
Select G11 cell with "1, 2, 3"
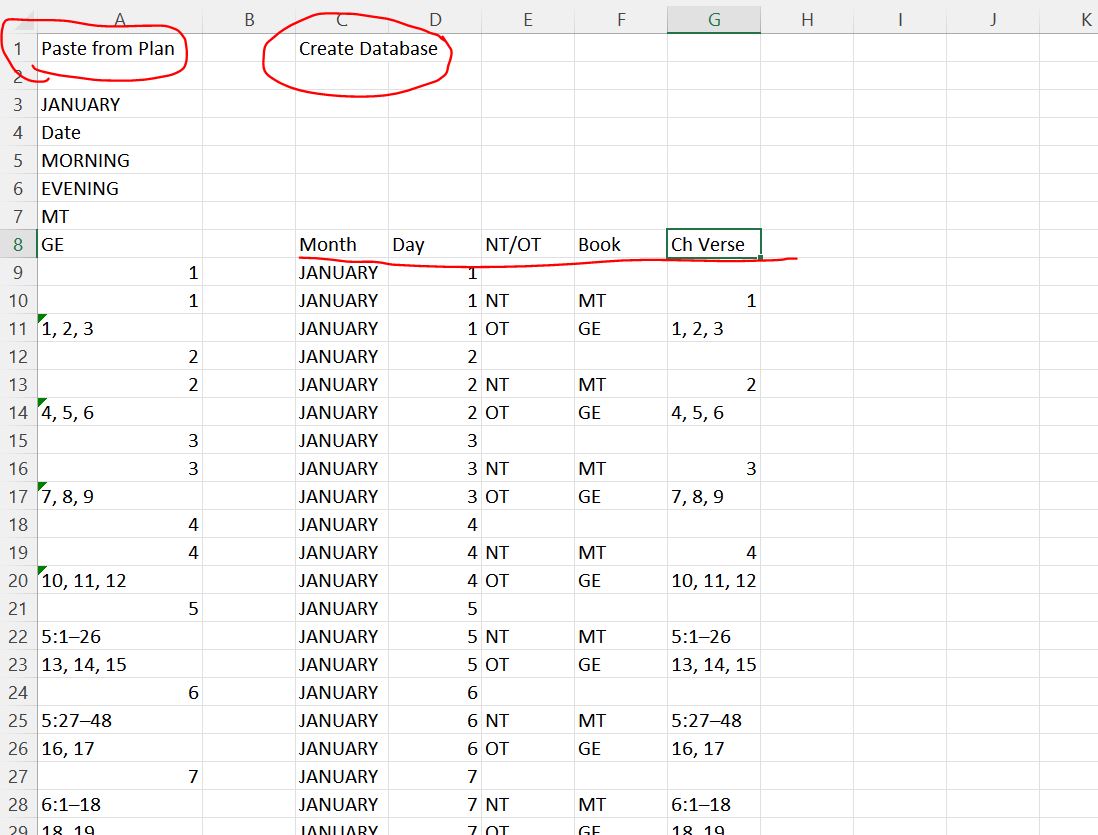(x=714, y=329)
